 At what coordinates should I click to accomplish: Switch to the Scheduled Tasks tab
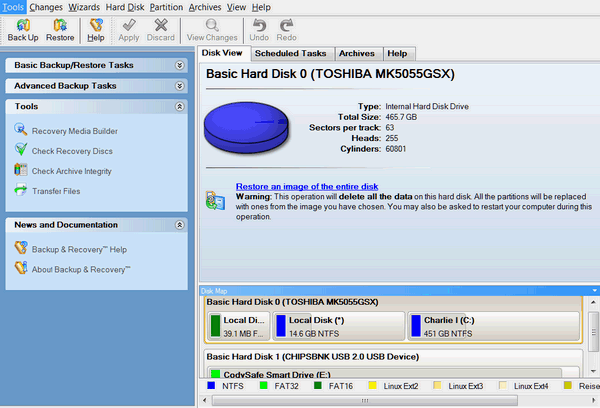pos(292,54)
